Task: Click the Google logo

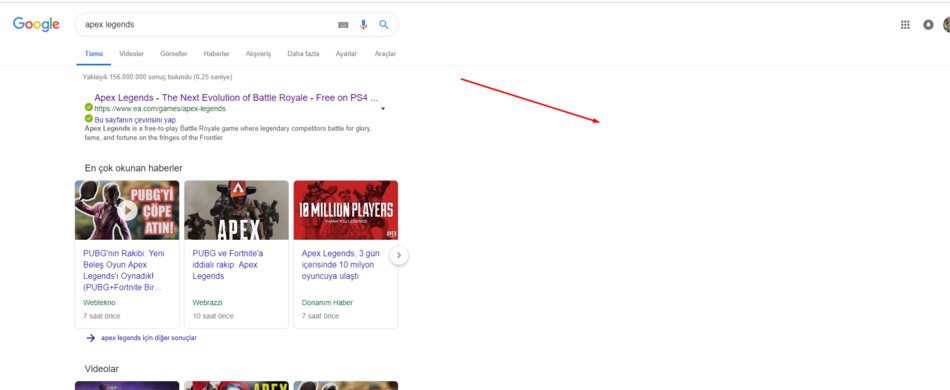Action: (36, 24)
